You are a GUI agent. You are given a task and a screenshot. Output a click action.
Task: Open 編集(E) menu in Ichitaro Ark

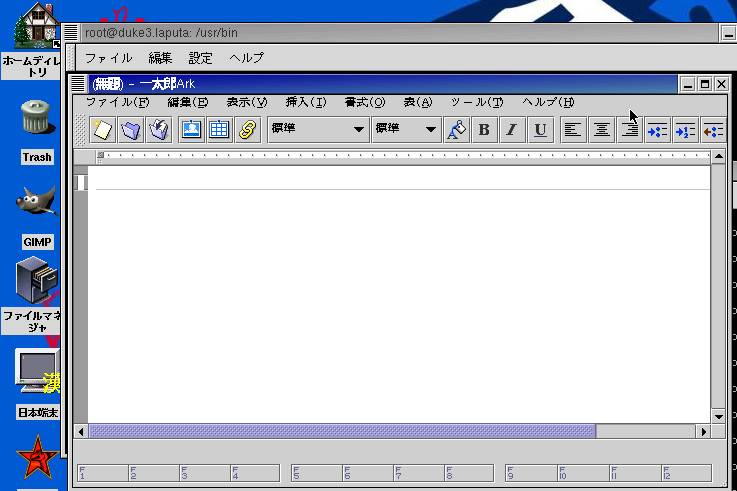pos(188,102)
